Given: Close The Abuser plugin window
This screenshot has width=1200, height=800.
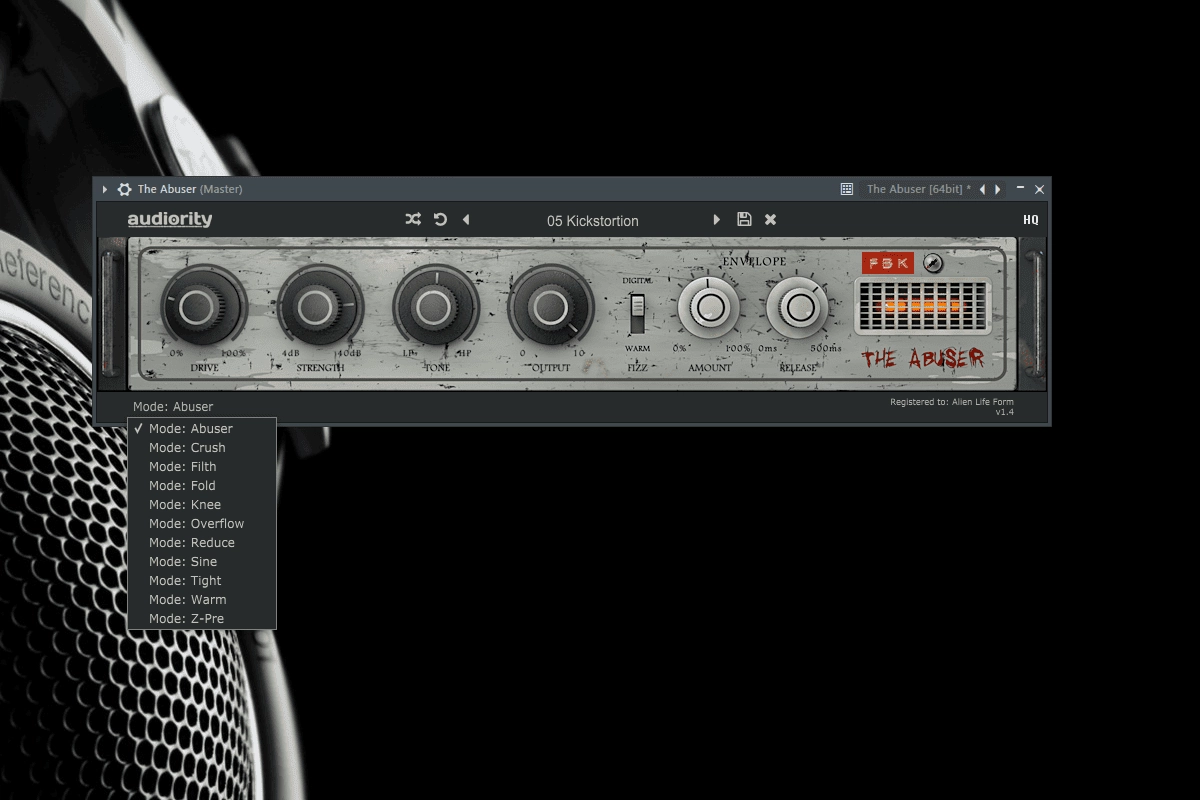Looking at the screenshot, I should coord(1039,189).
